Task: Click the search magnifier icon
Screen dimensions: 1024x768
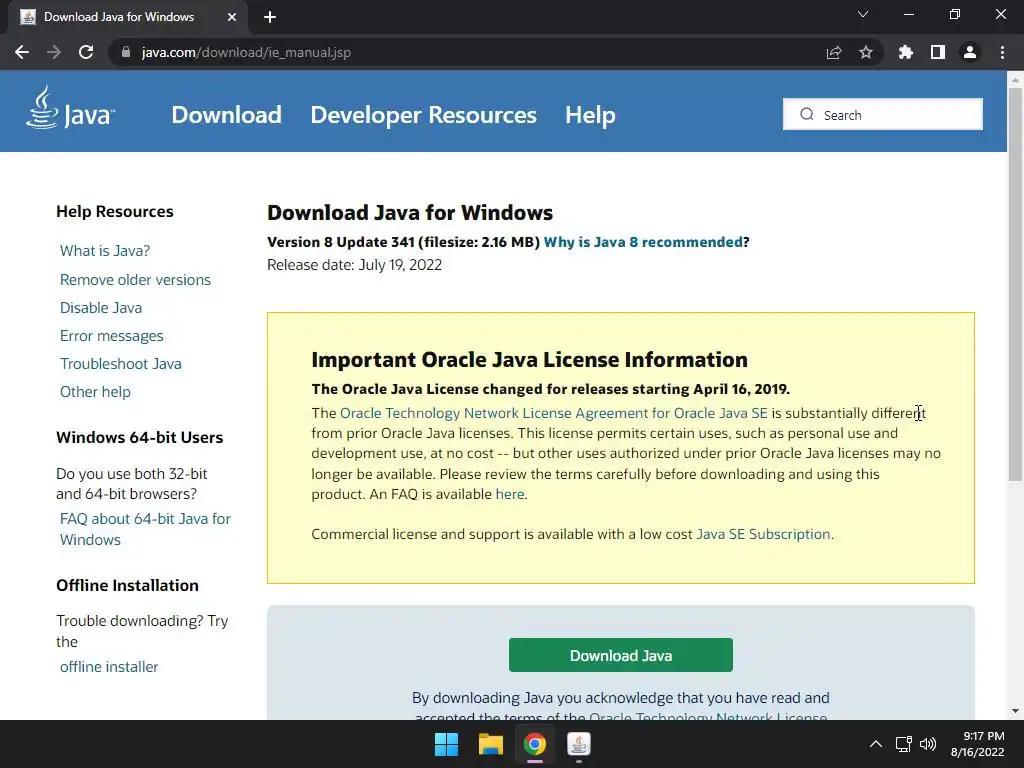Action: [807, 114]
